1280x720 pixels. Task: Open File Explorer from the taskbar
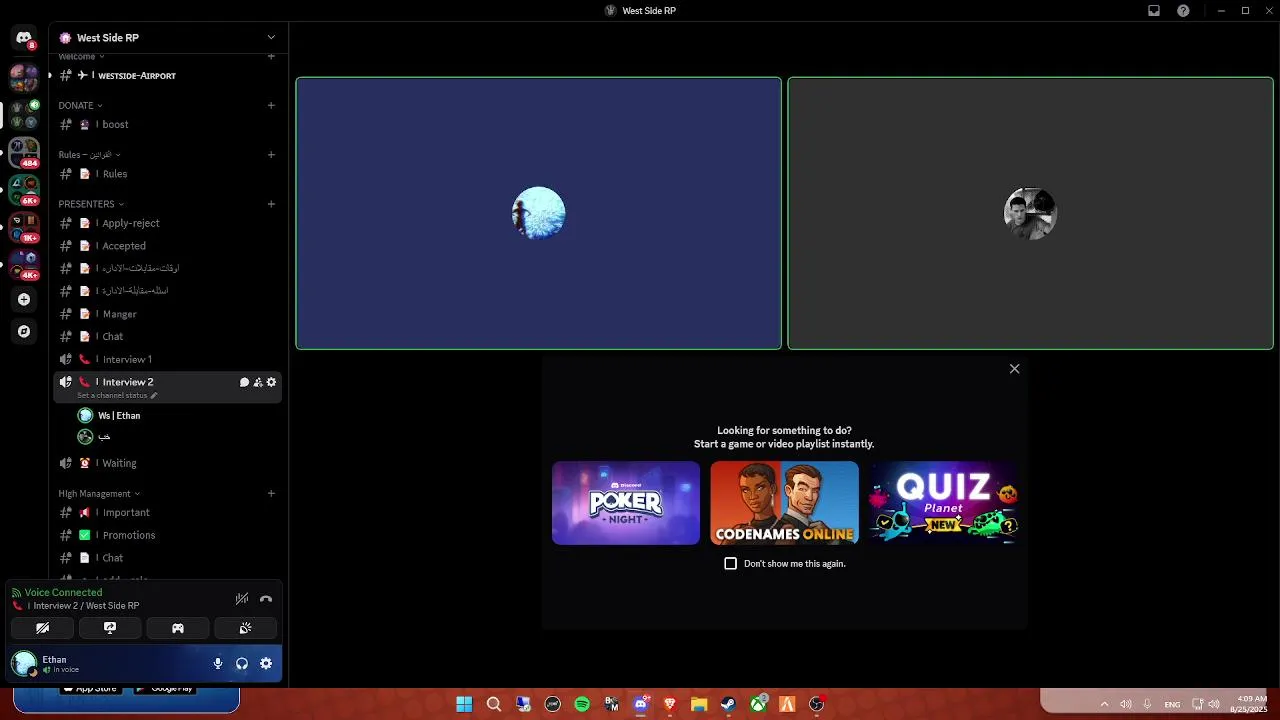tap(699, 704)
